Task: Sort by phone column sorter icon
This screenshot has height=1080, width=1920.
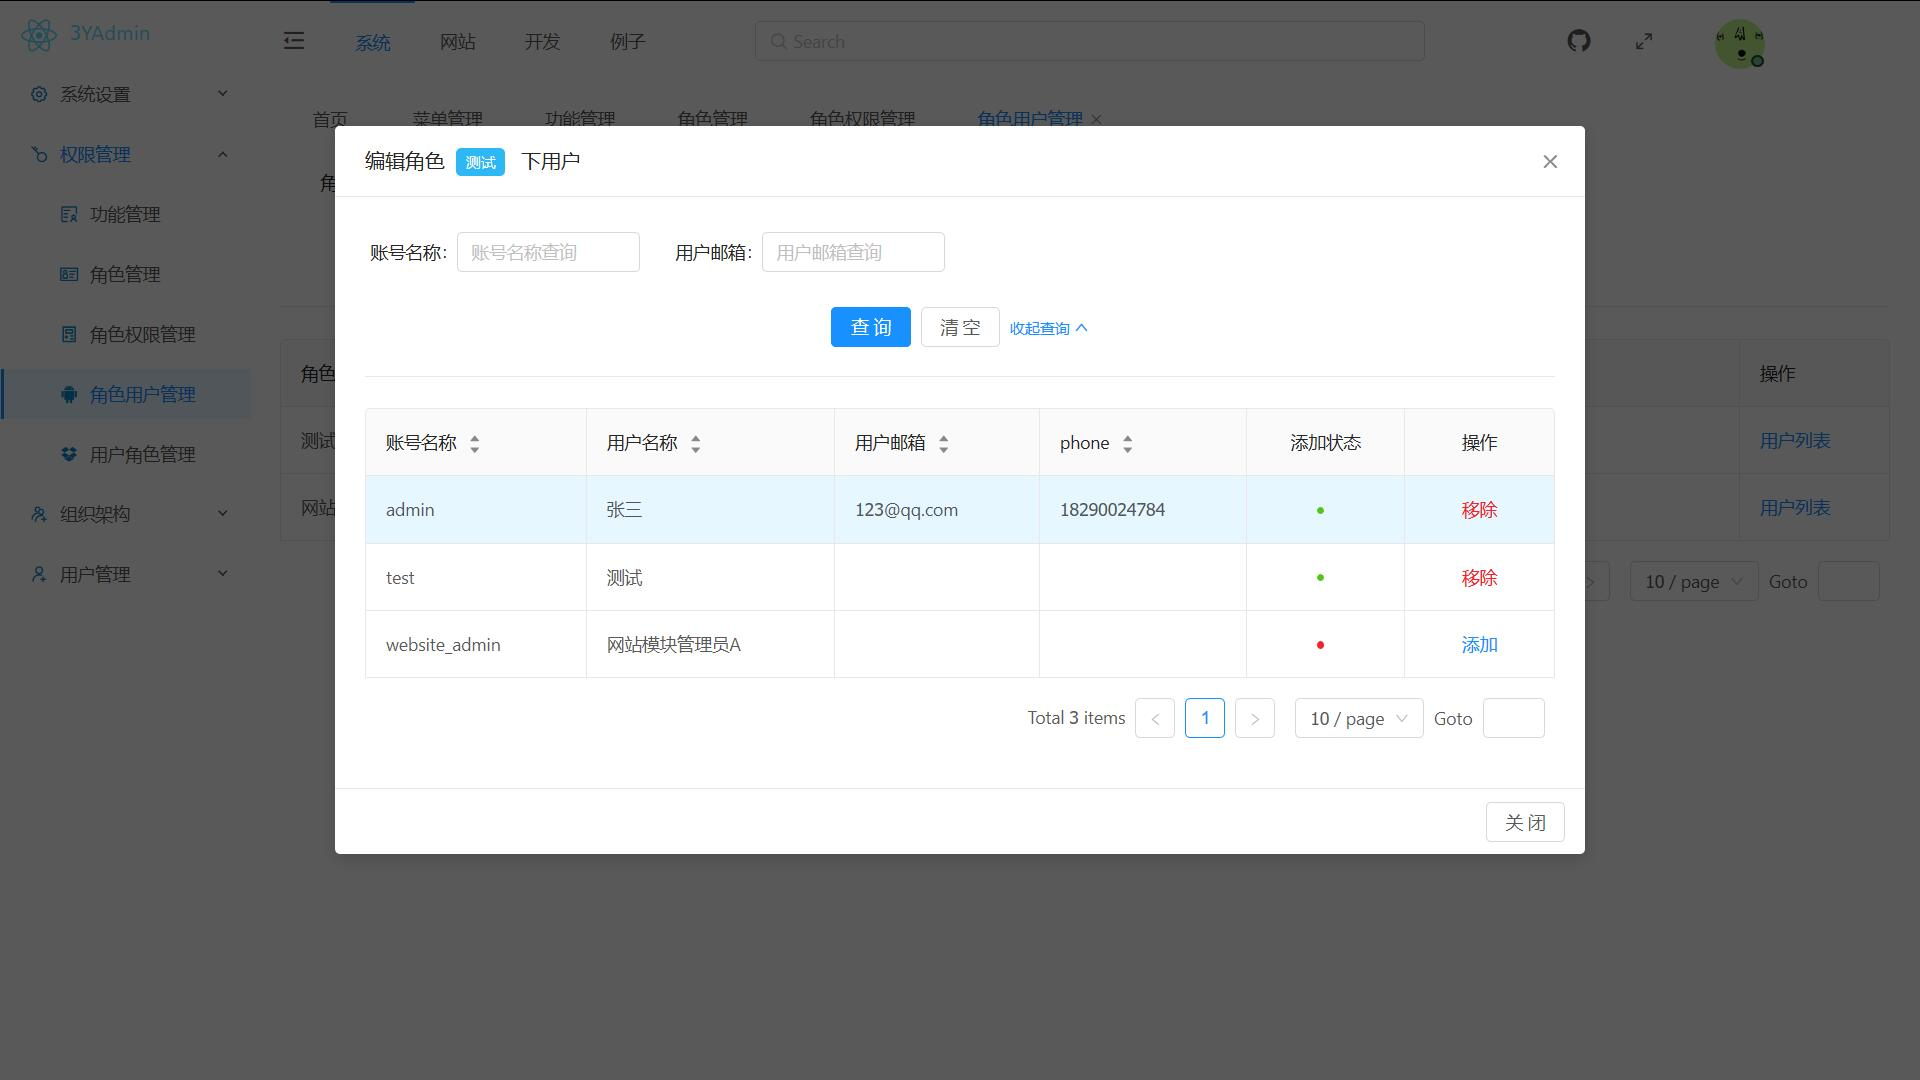Action: [x=1127, y=444]
